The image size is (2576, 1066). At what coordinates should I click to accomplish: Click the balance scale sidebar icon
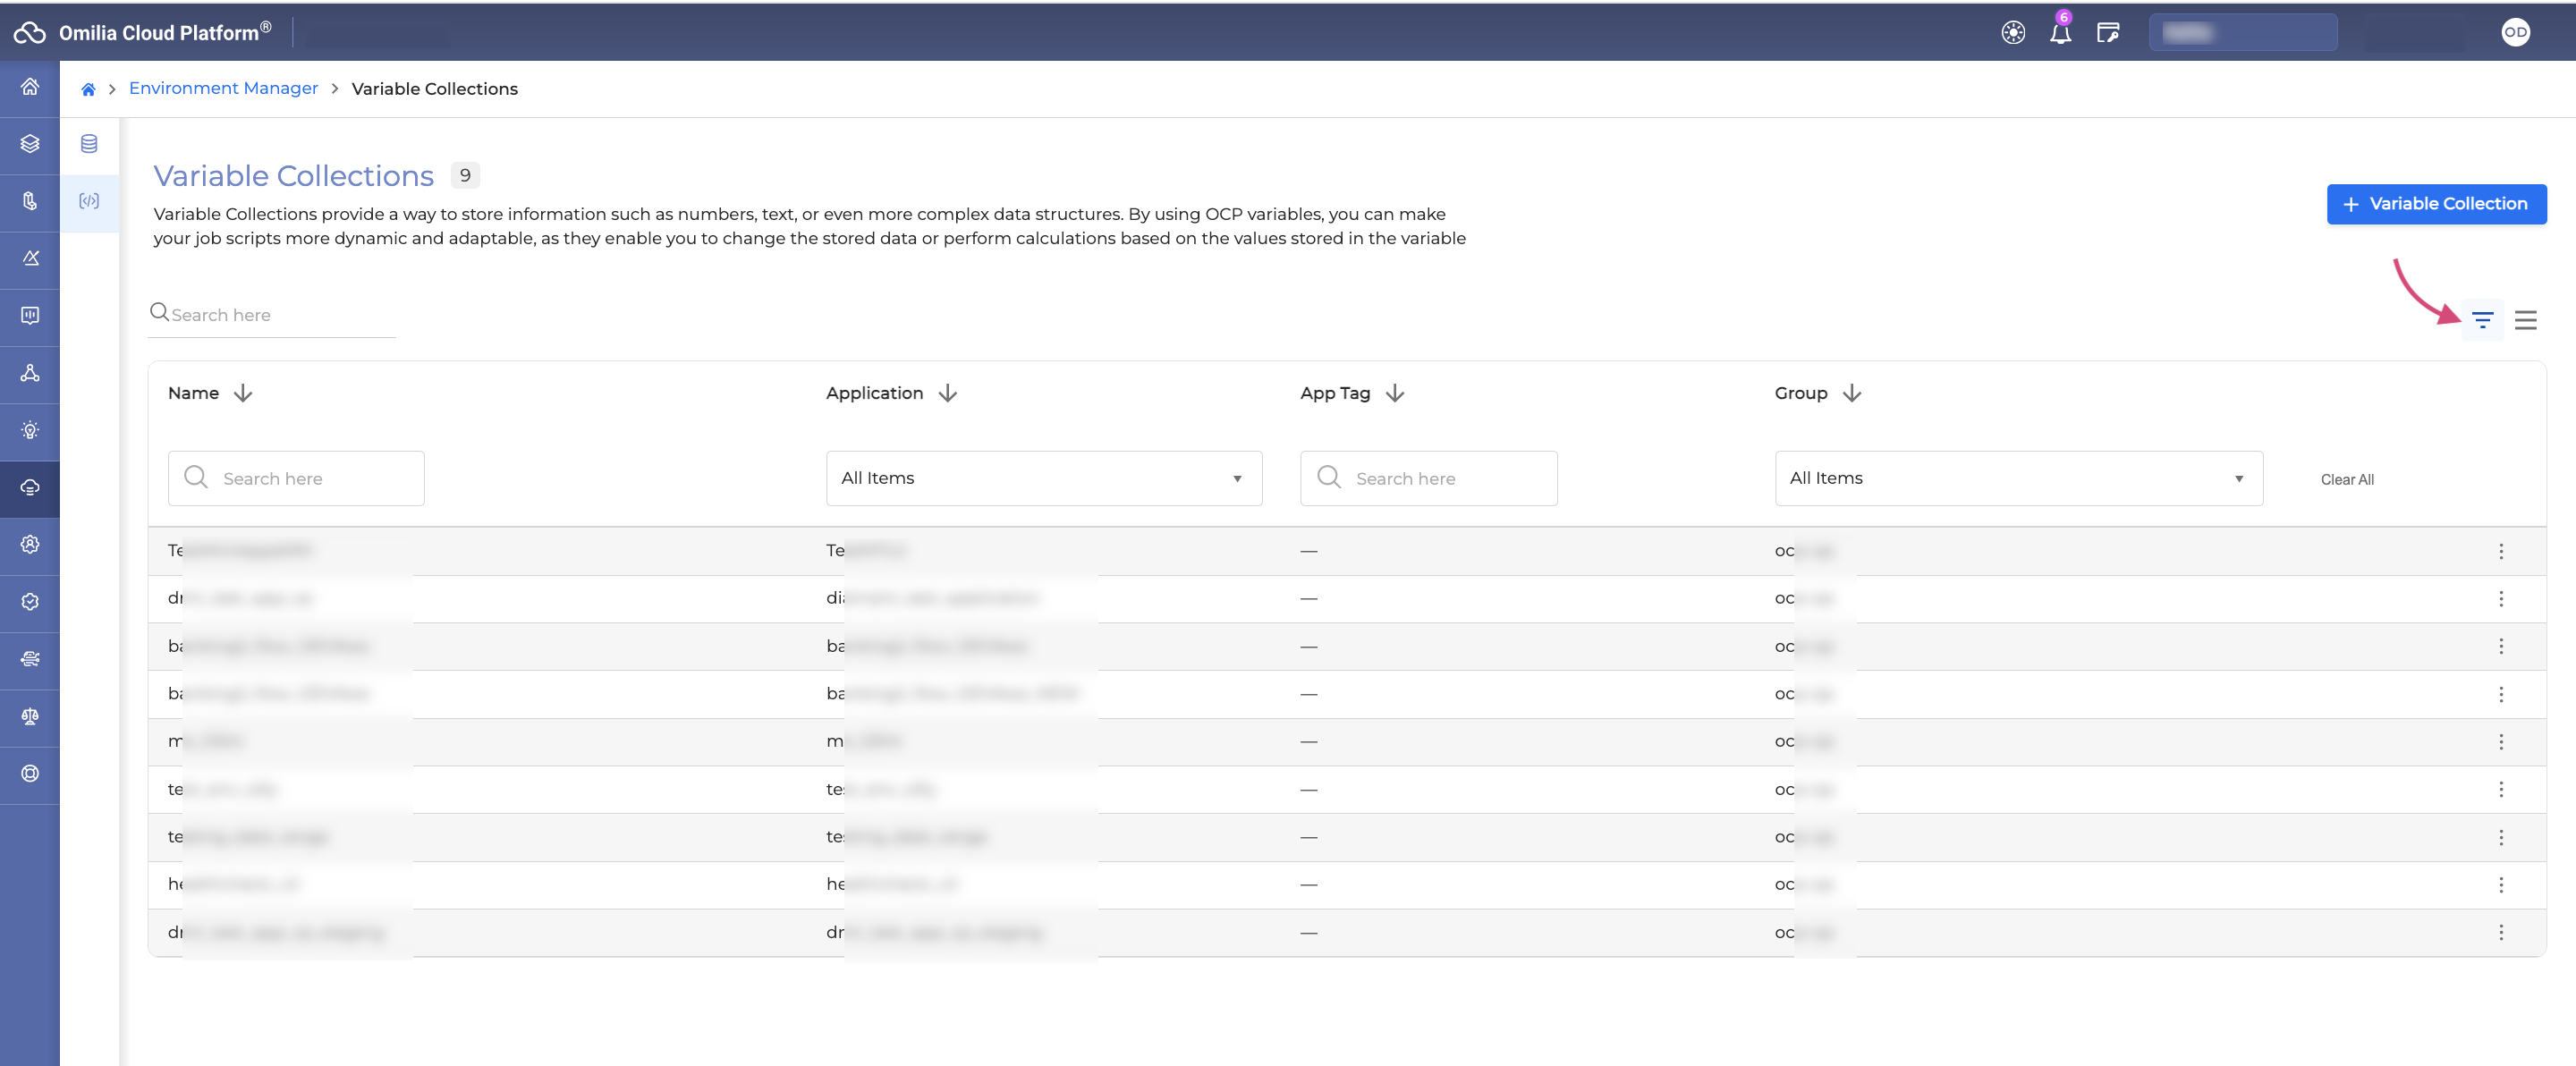[30, 716]
